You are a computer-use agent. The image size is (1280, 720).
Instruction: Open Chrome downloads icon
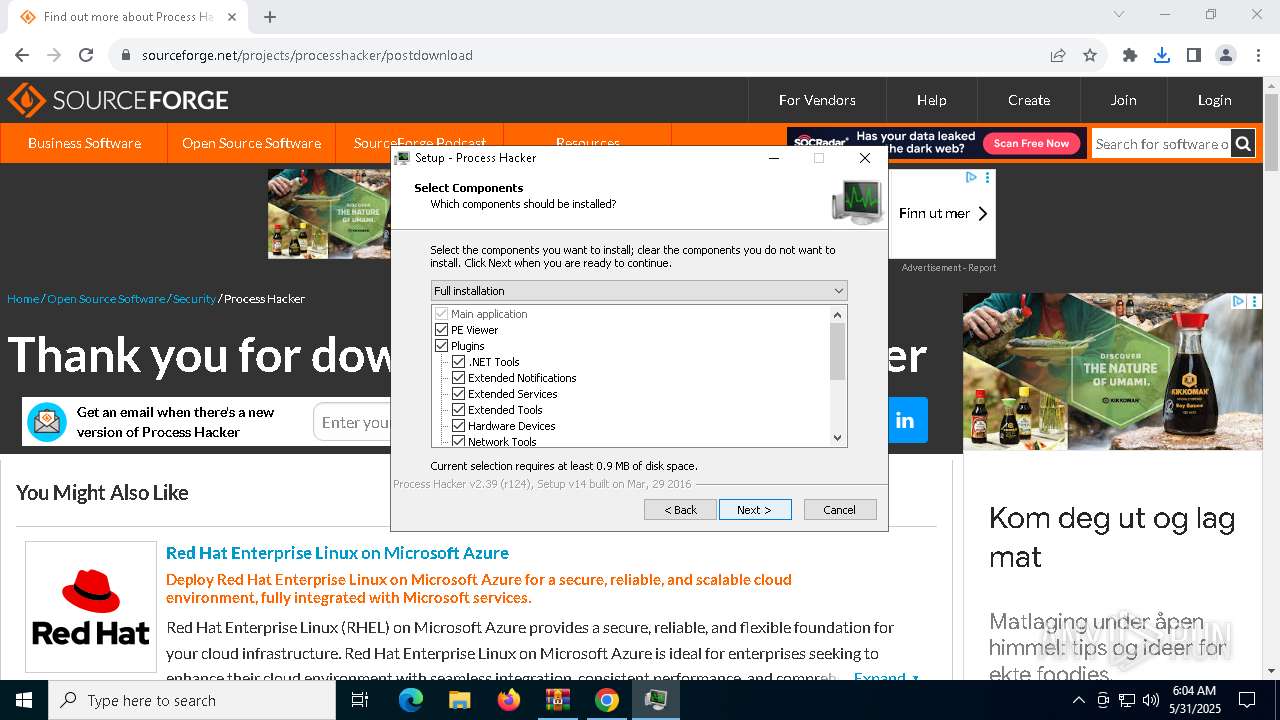tap(1162, 55)
